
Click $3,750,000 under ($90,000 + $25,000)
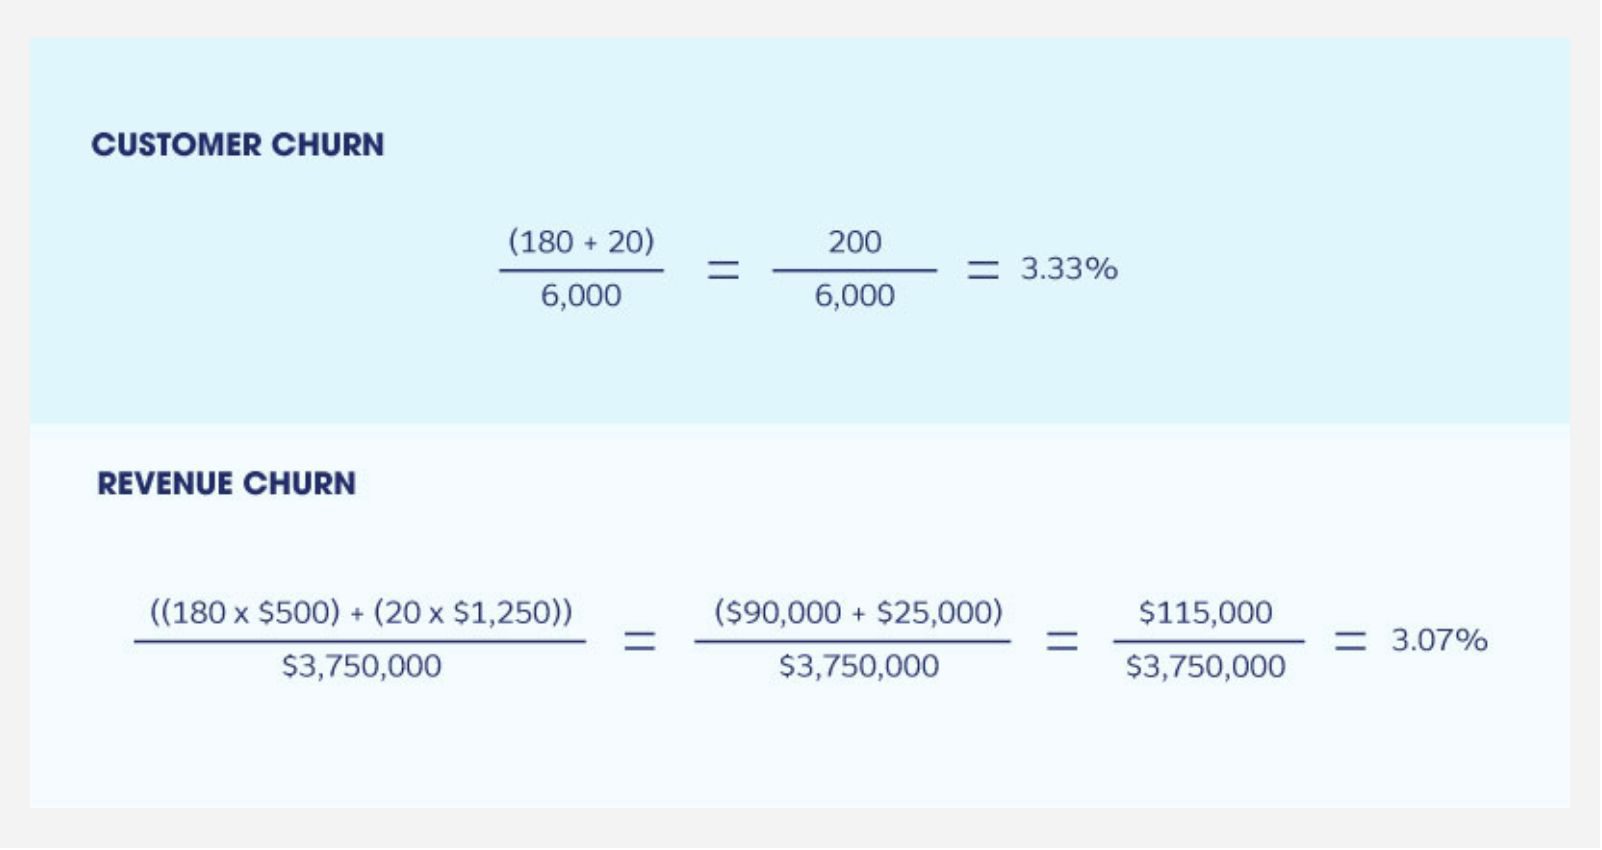[x=859, y=666]
